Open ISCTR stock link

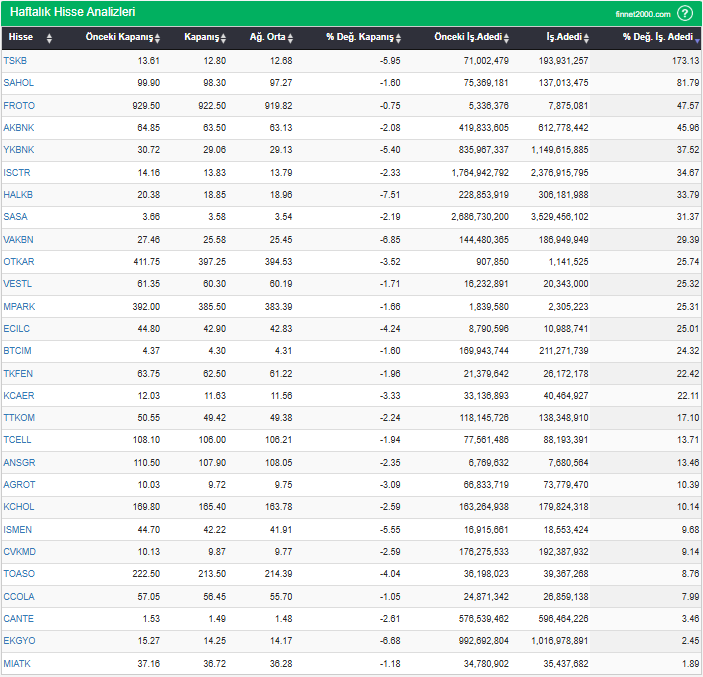click(x=17, y=172)
